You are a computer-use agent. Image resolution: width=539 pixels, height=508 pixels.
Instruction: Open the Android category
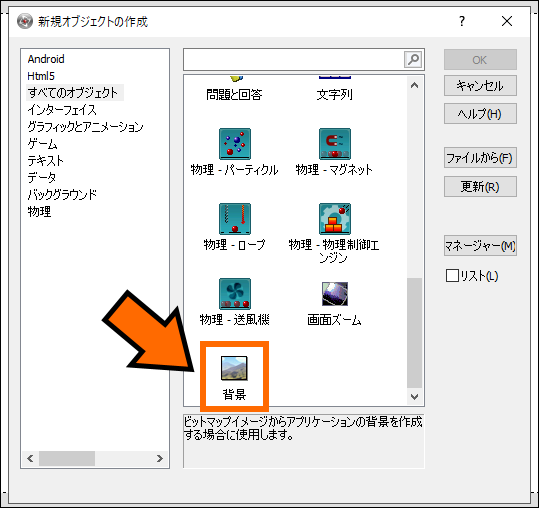(46, 59)
